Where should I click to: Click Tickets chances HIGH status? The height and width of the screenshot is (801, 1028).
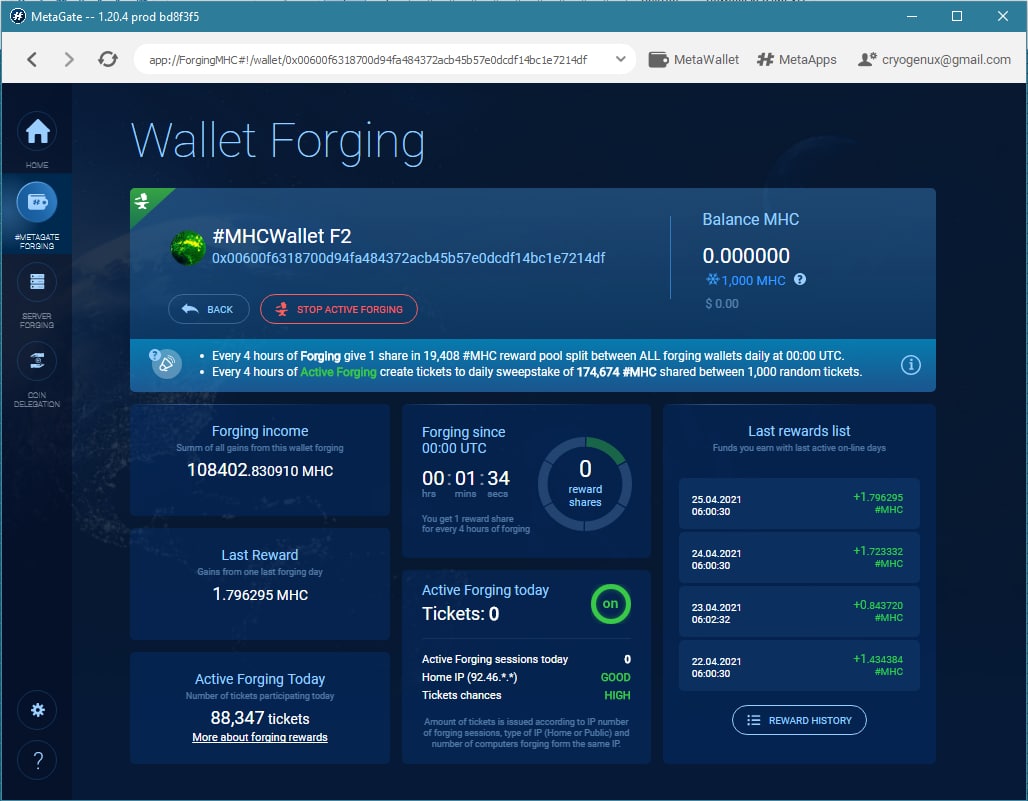[x=617, y=695]
